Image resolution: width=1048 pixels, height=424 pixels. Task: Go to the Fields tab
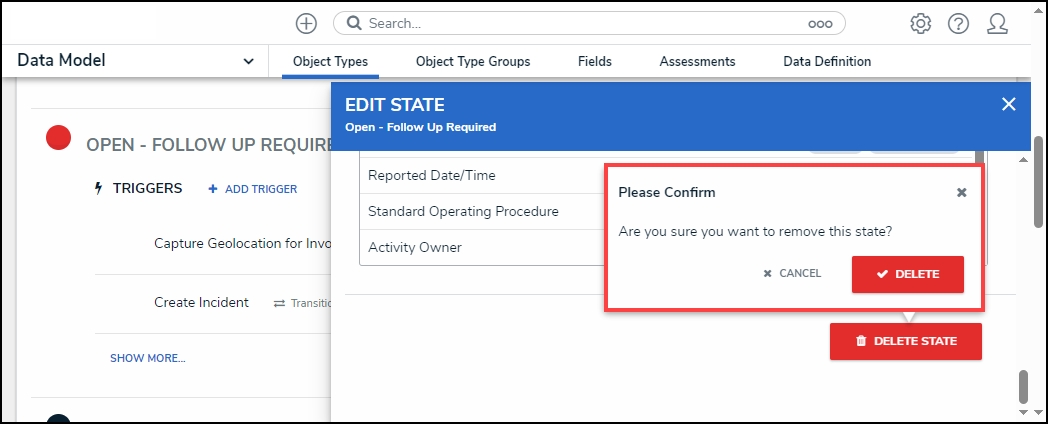595,62
